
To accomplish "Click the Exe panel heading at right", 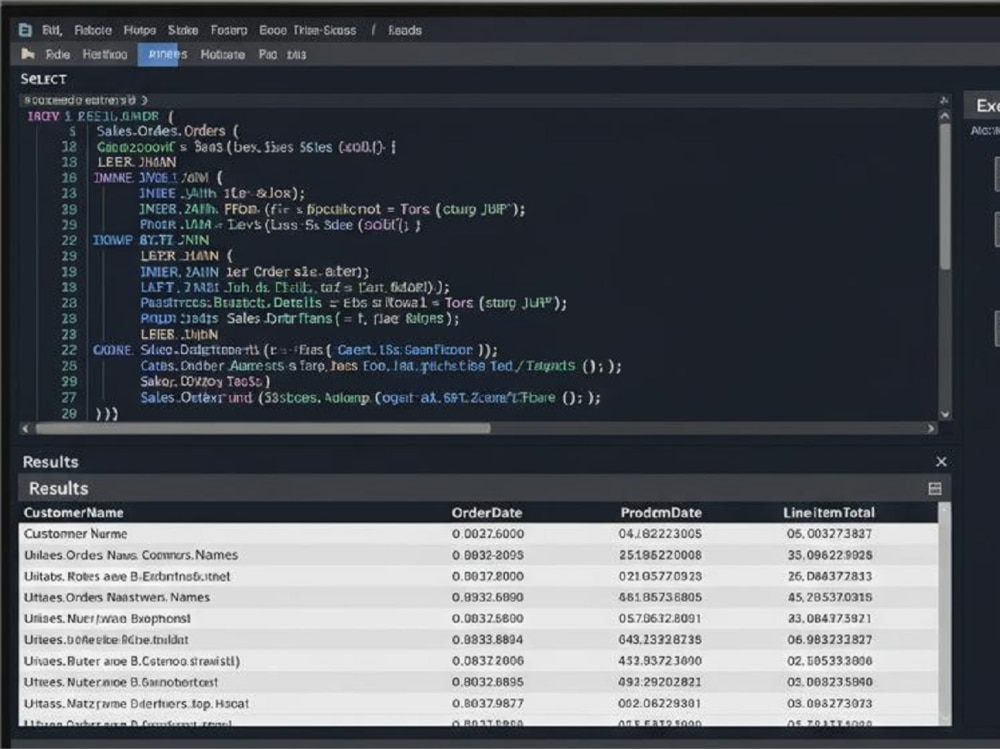I will click(x=987, y=105).
